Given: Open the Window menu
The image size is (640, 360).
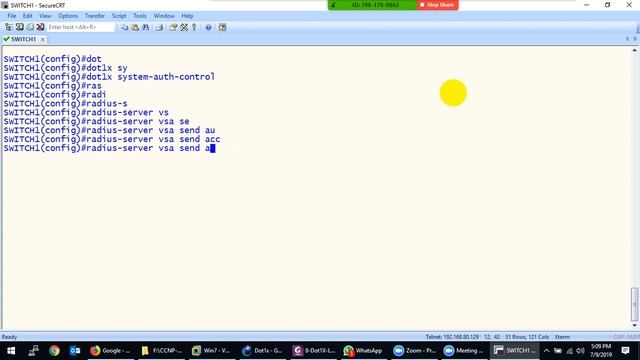Looking at the screenshot, I should click(164, 16).
